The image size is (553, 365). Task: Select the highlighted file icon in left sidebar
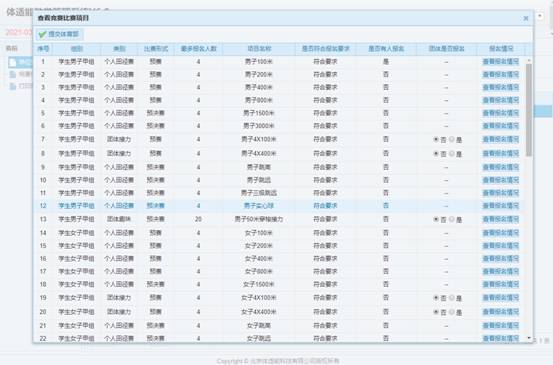click(13, 62)
